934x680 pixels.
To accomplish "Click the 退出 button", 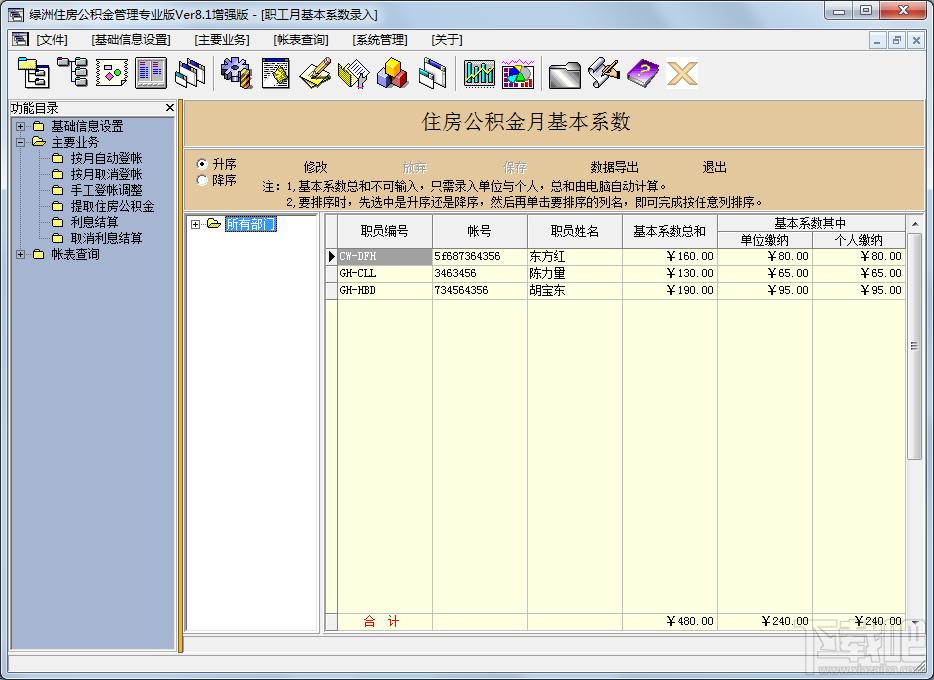I will (x=714, y=167).
